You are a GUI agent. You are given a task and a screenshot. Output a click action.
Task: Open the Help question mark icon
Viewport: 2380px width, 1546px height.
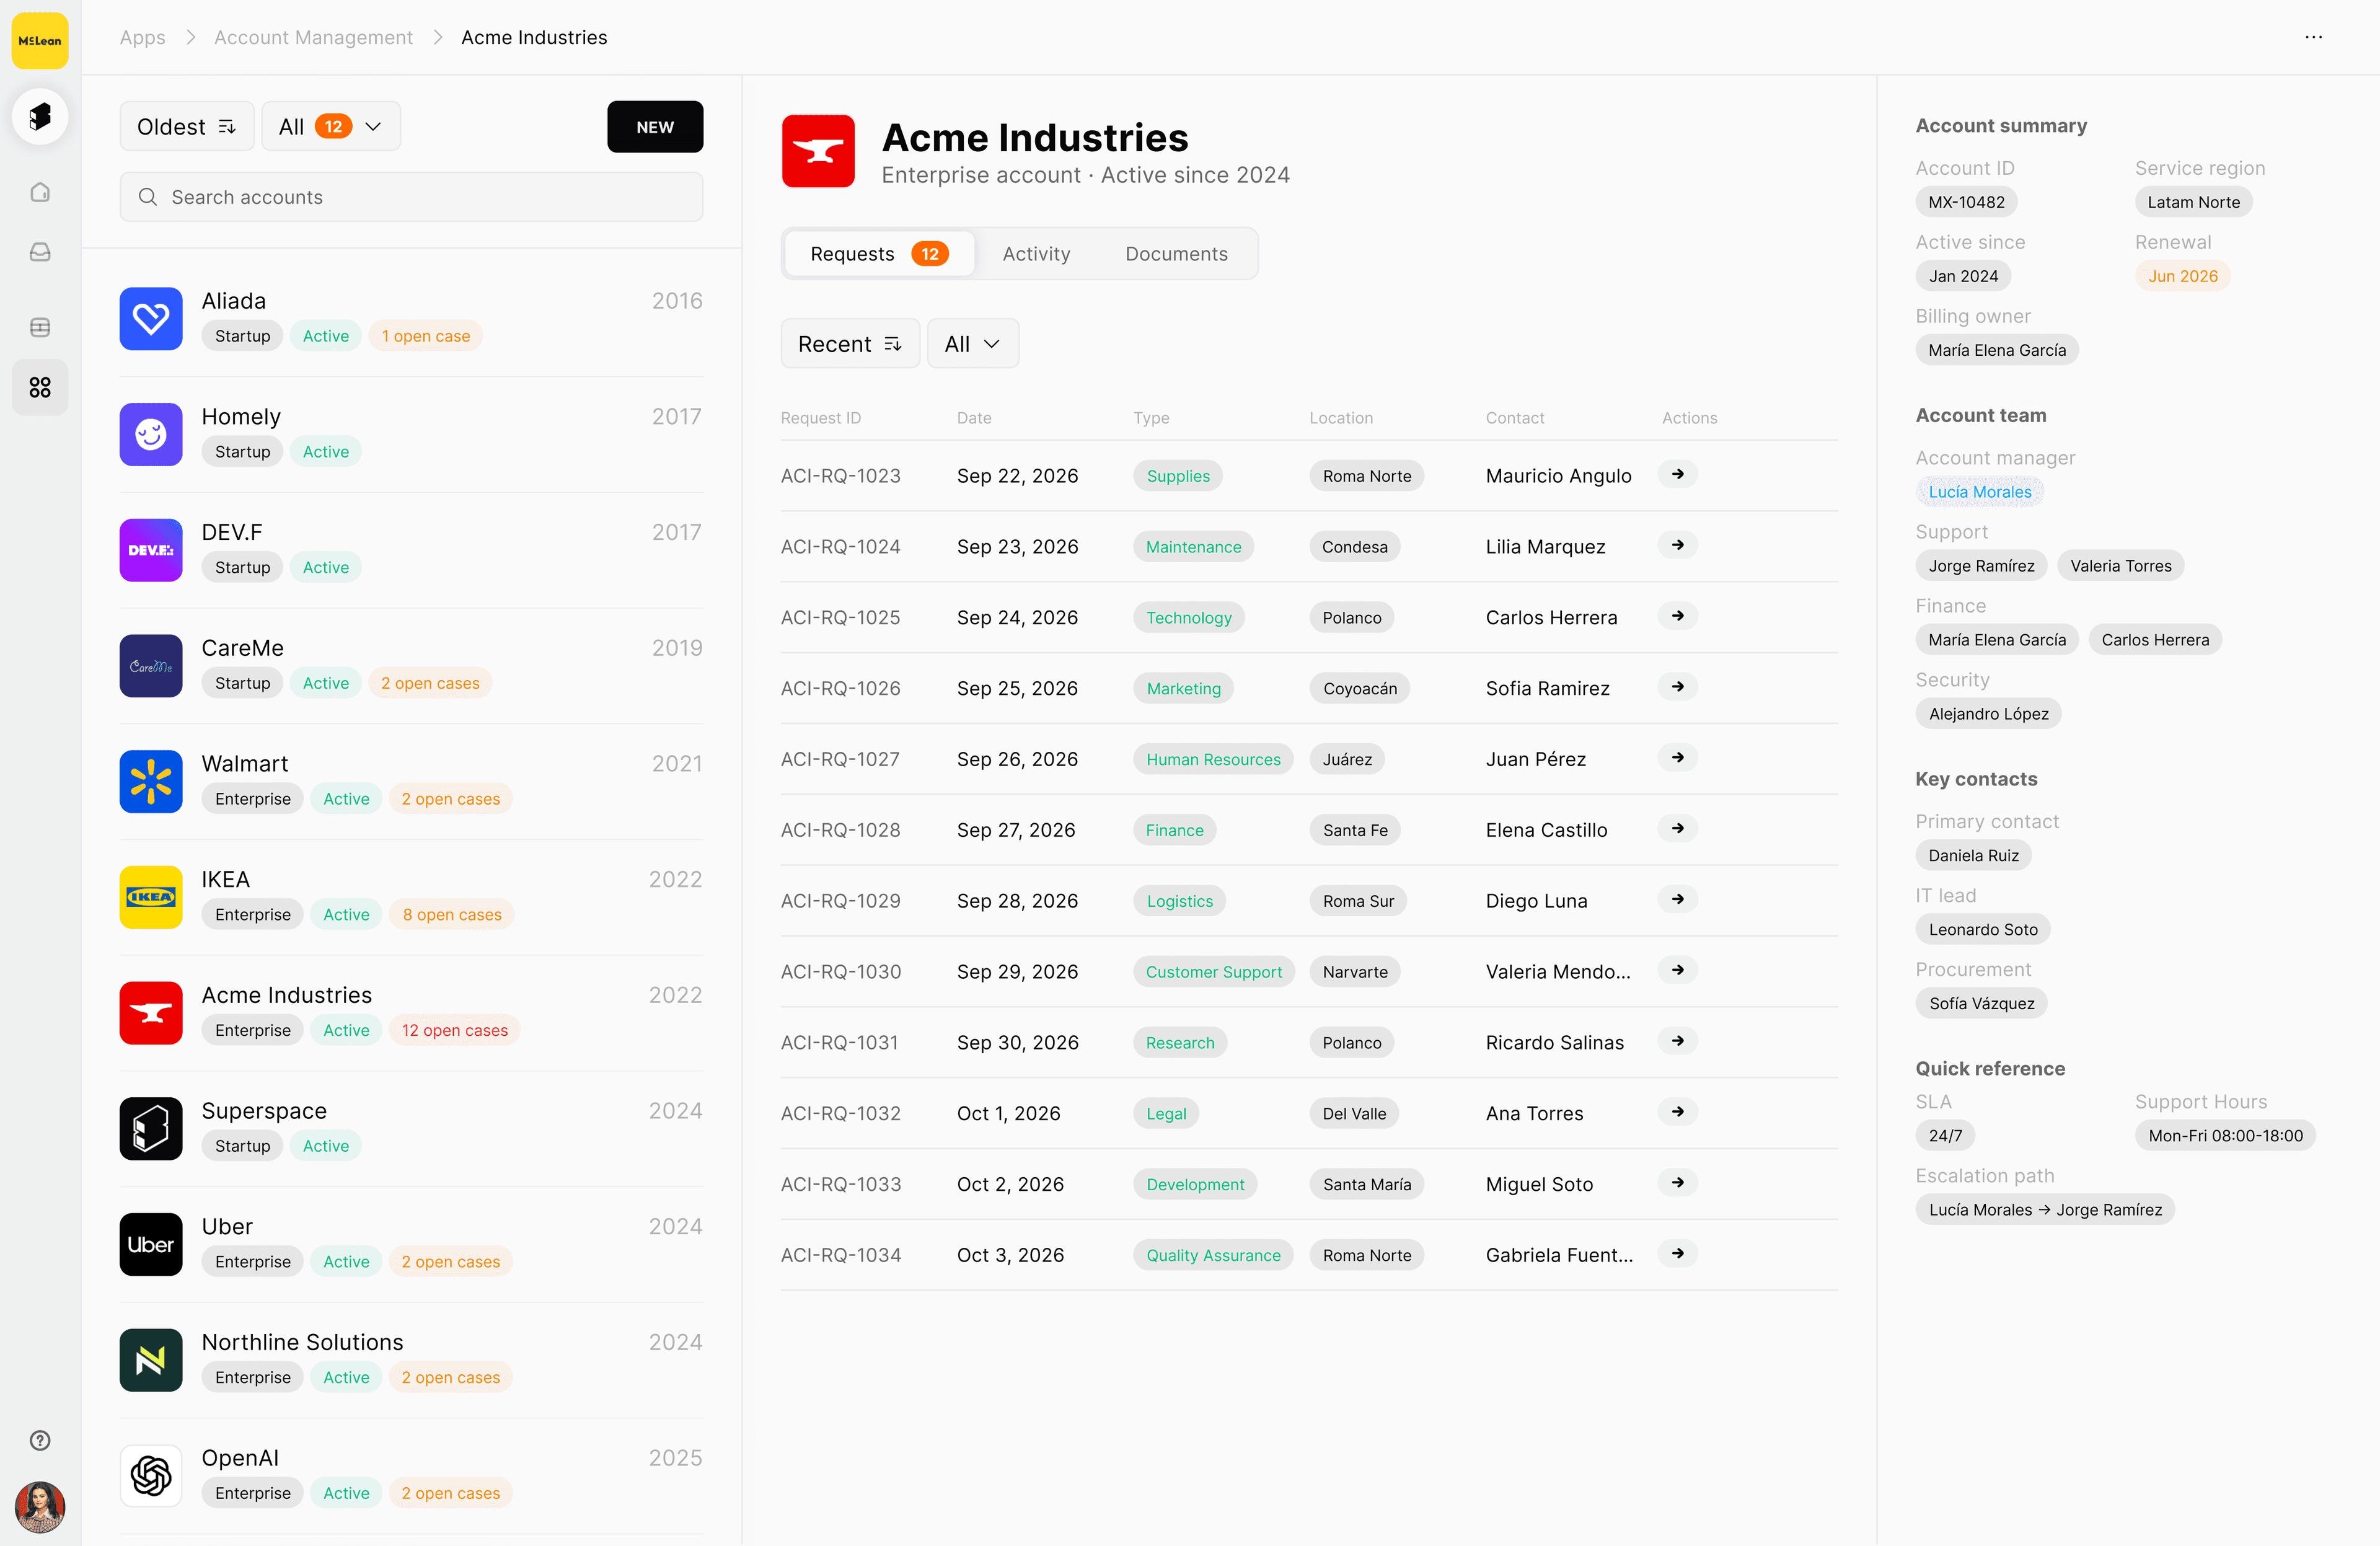coord(40,1440)
